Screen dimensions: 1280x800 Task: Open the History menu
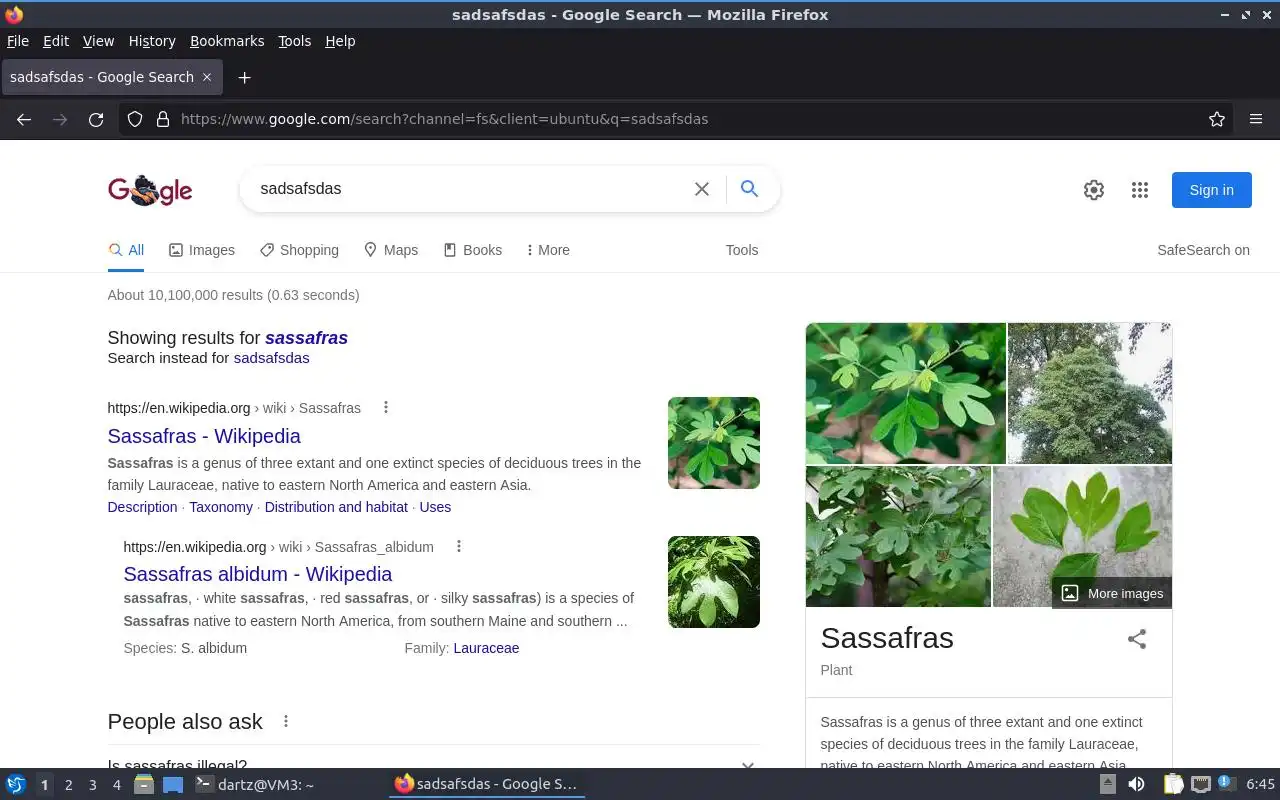pyautogui.click(x=152, y=41)
